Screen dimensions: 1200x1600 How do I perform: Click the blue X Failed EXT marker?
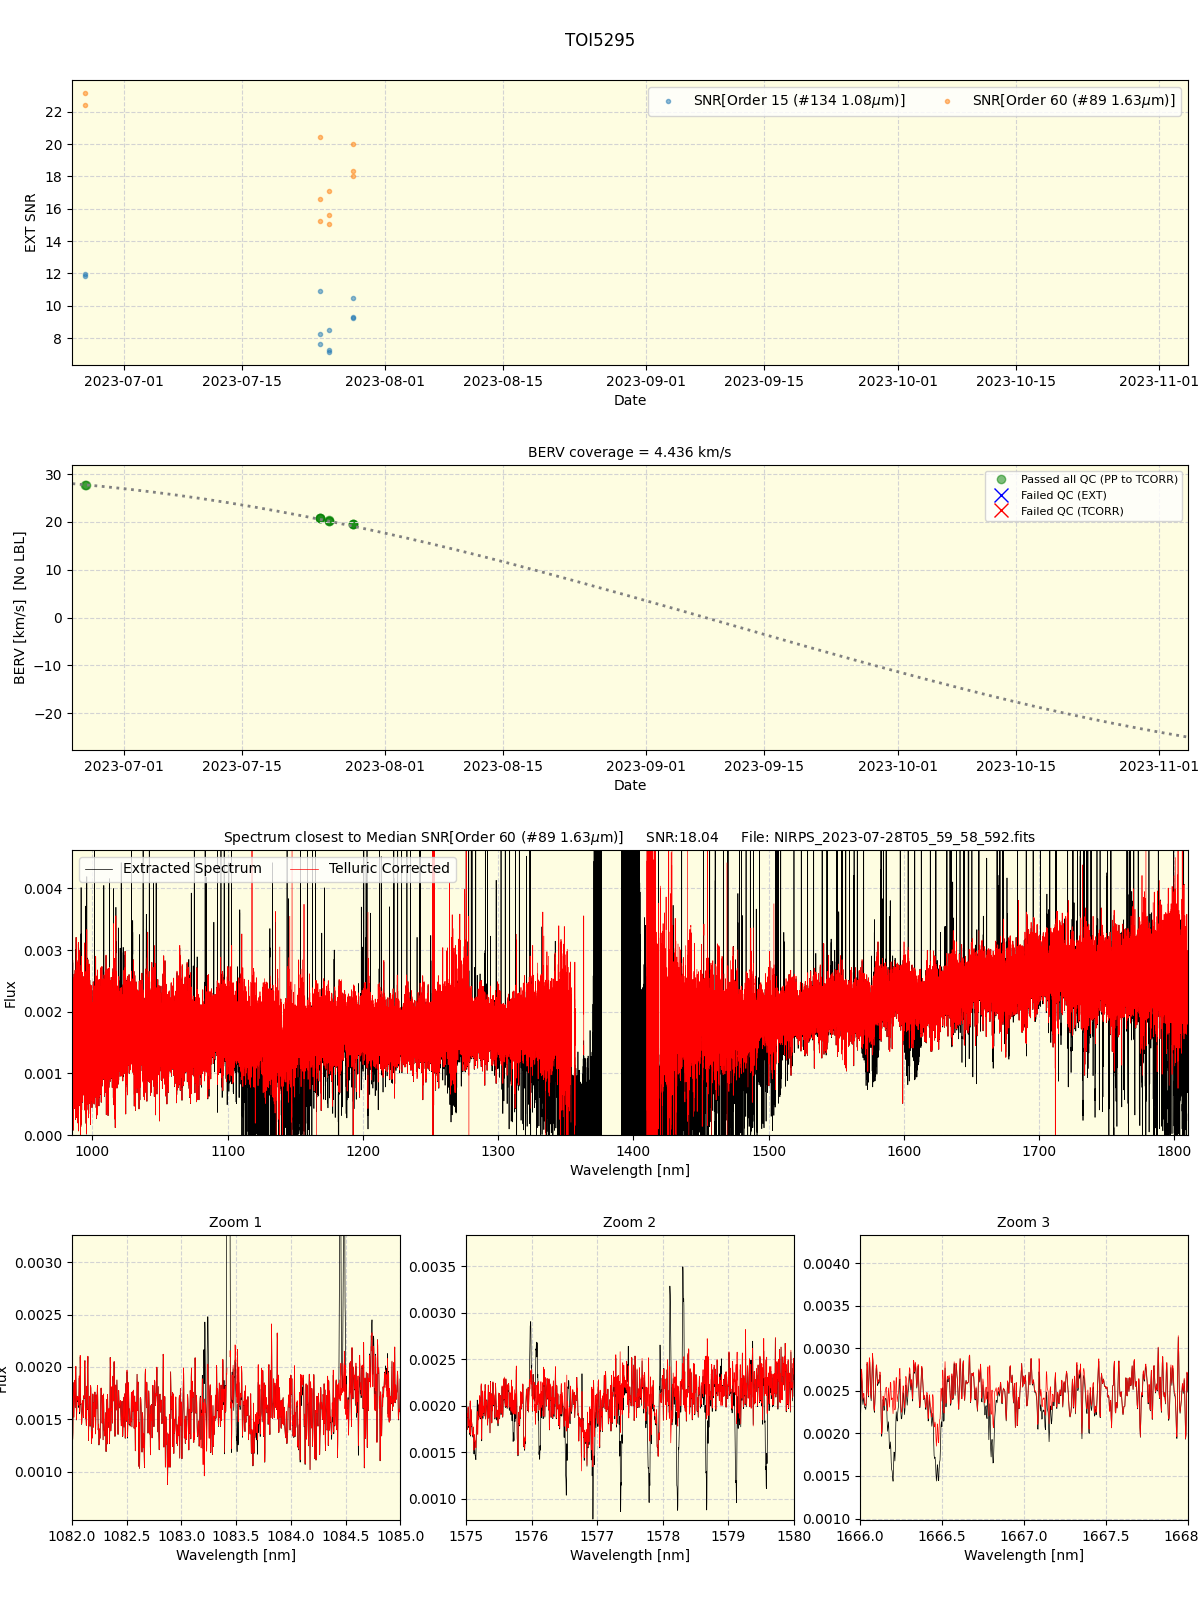pos(1001,496)
